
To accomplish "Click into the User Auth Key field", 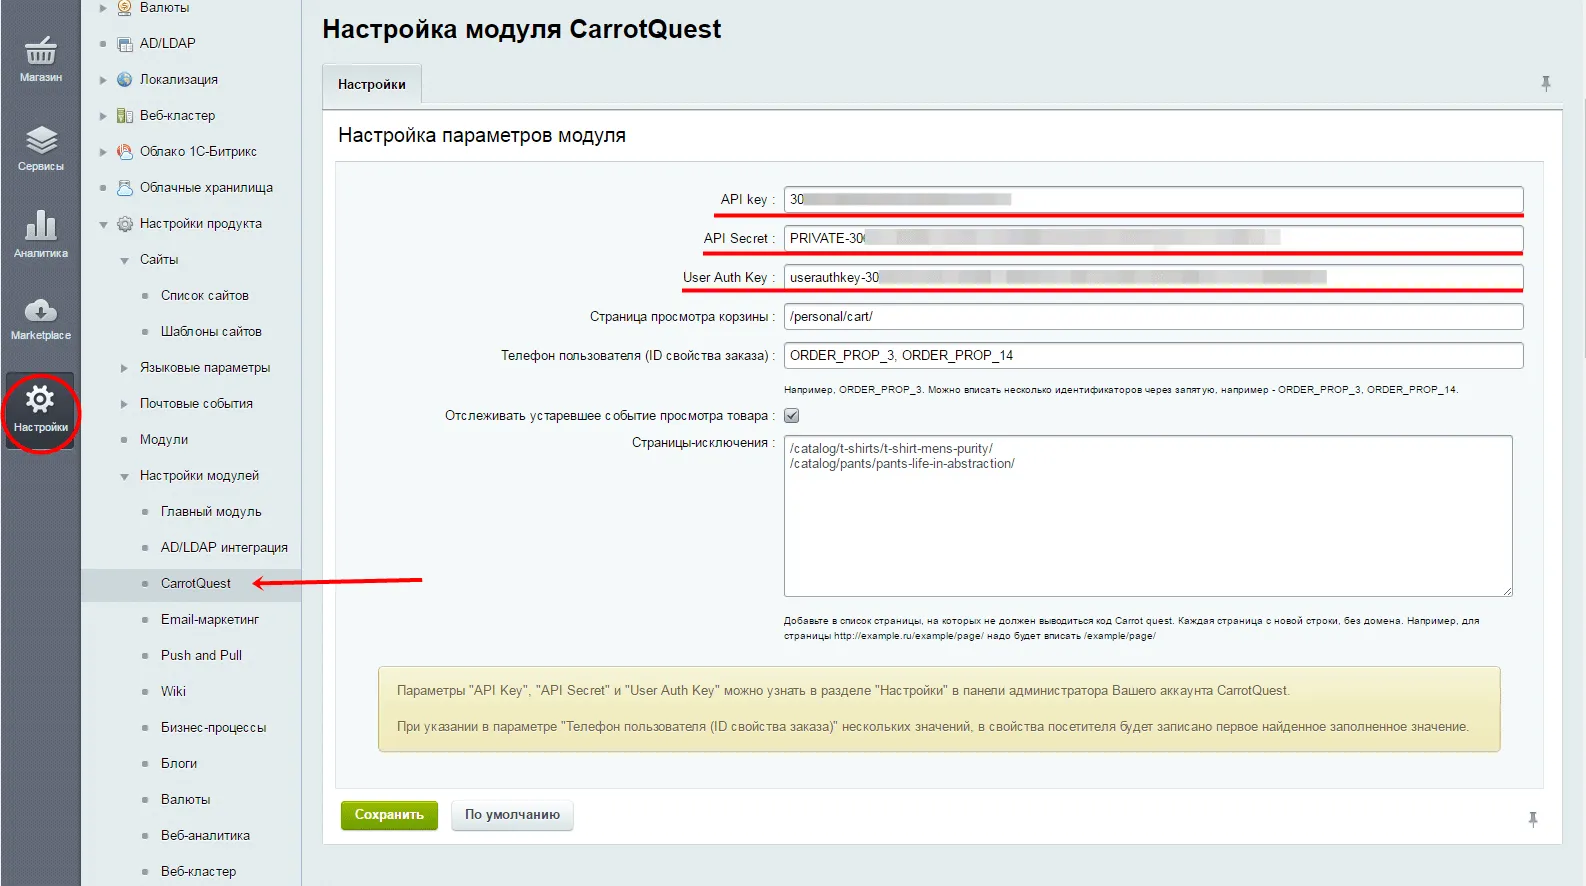I will tap(1153, 277).
